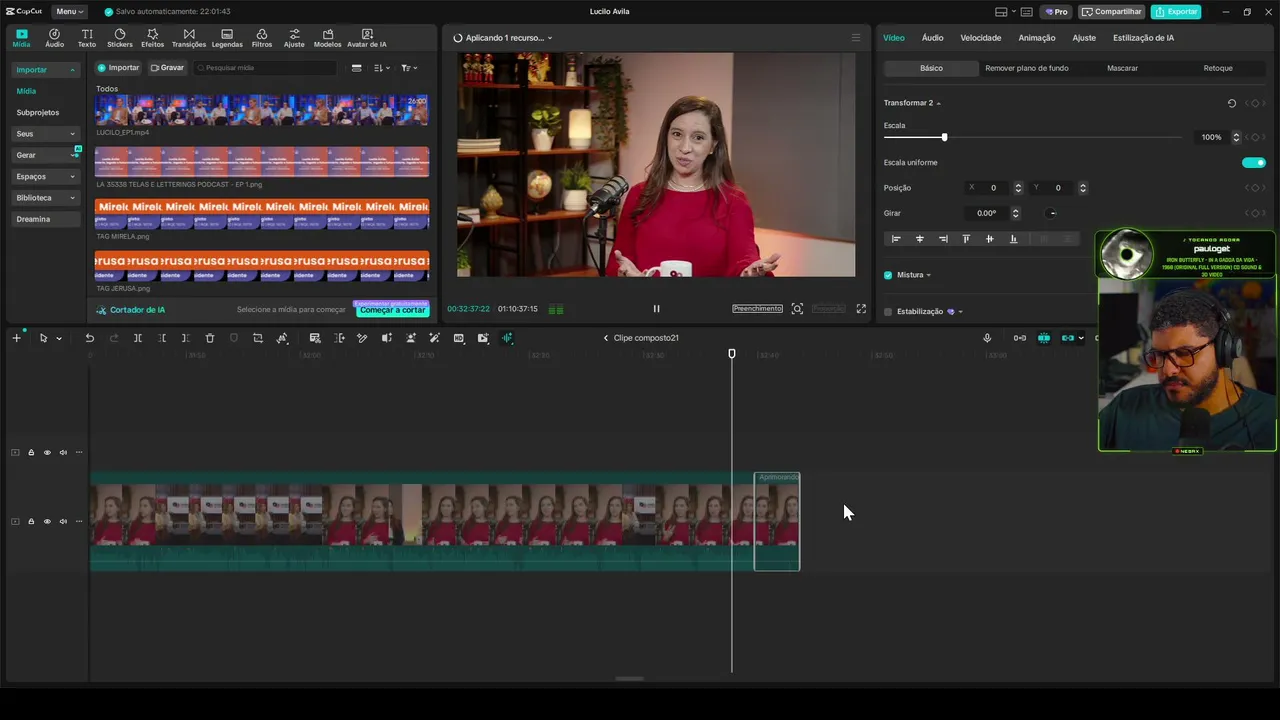Image resolution: width=1280 pixels, height=720 pixels.
Task: Click the Começar a cortar button
Action: 392,310
